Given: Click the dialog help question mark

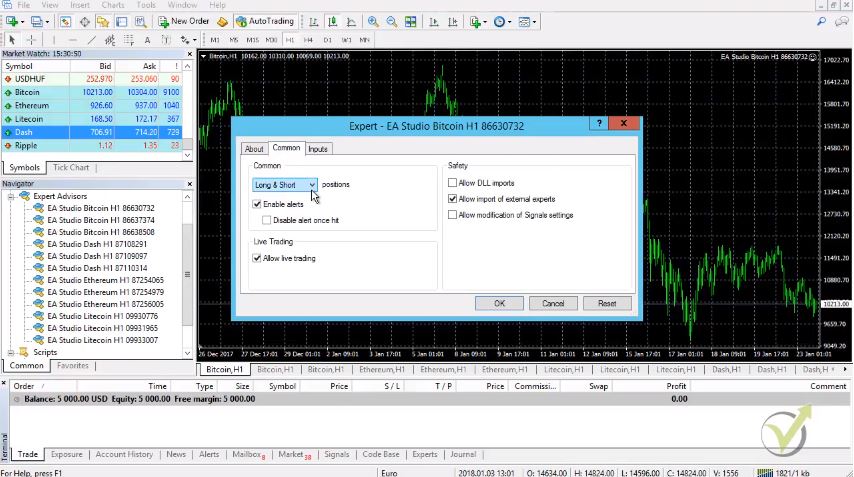Looking at the screenshot, I should coord(598,125).
